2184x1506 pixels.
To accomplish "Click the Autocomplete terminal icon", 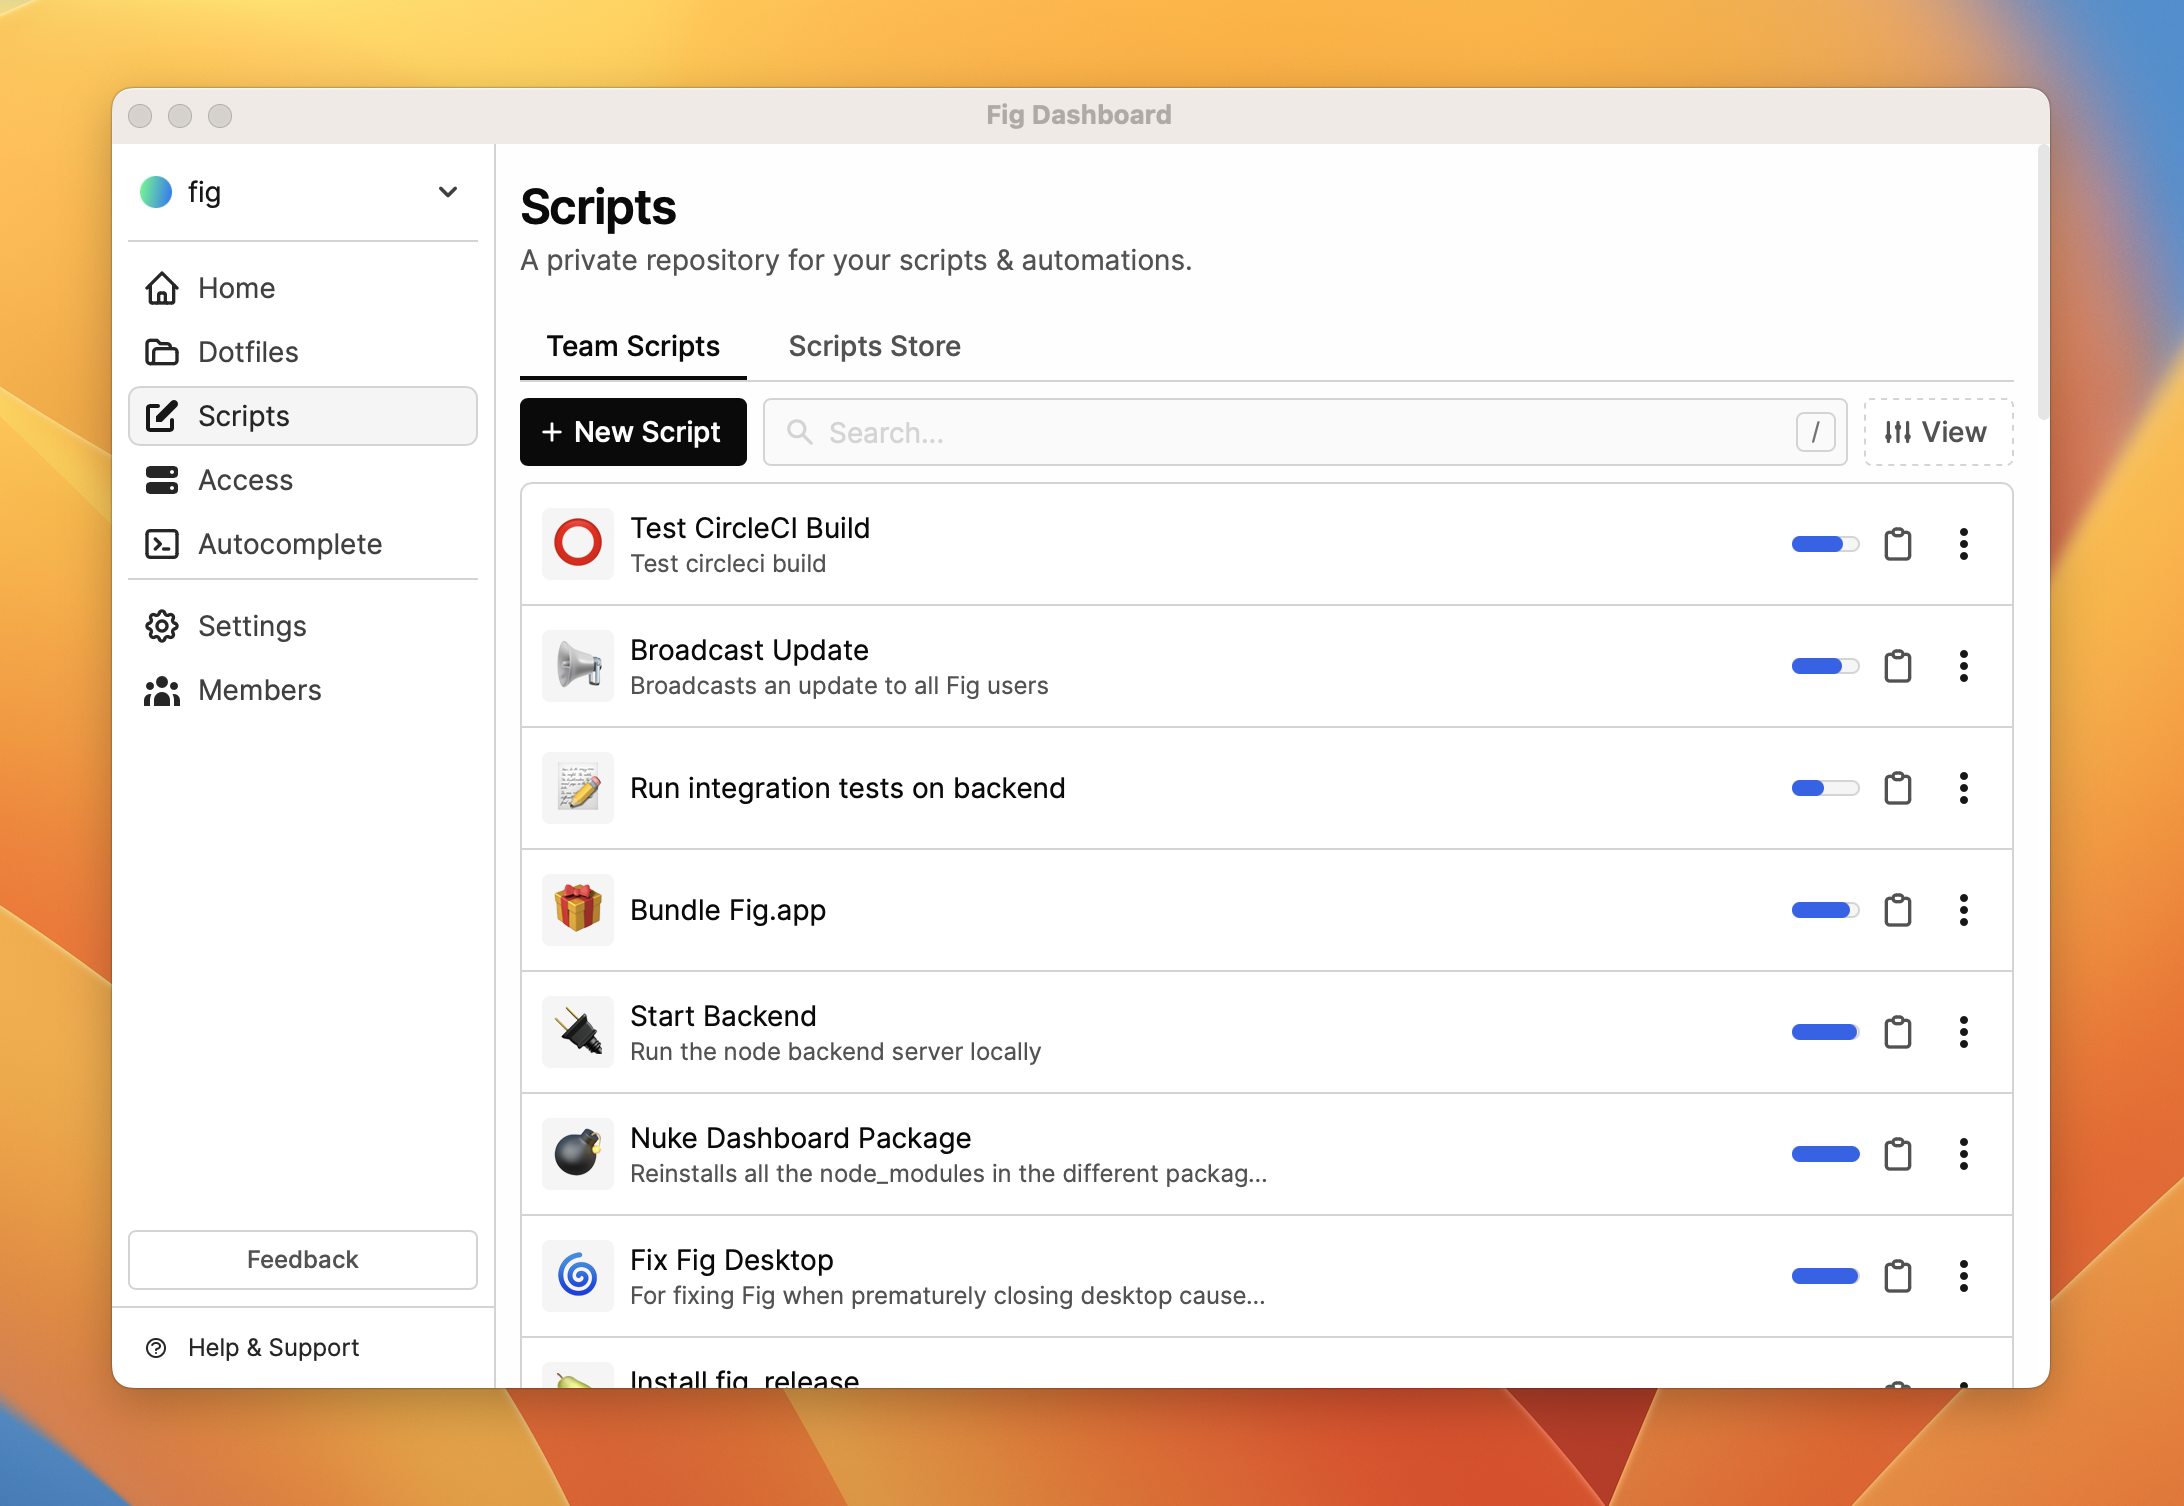I will click(x=162, y=544).
